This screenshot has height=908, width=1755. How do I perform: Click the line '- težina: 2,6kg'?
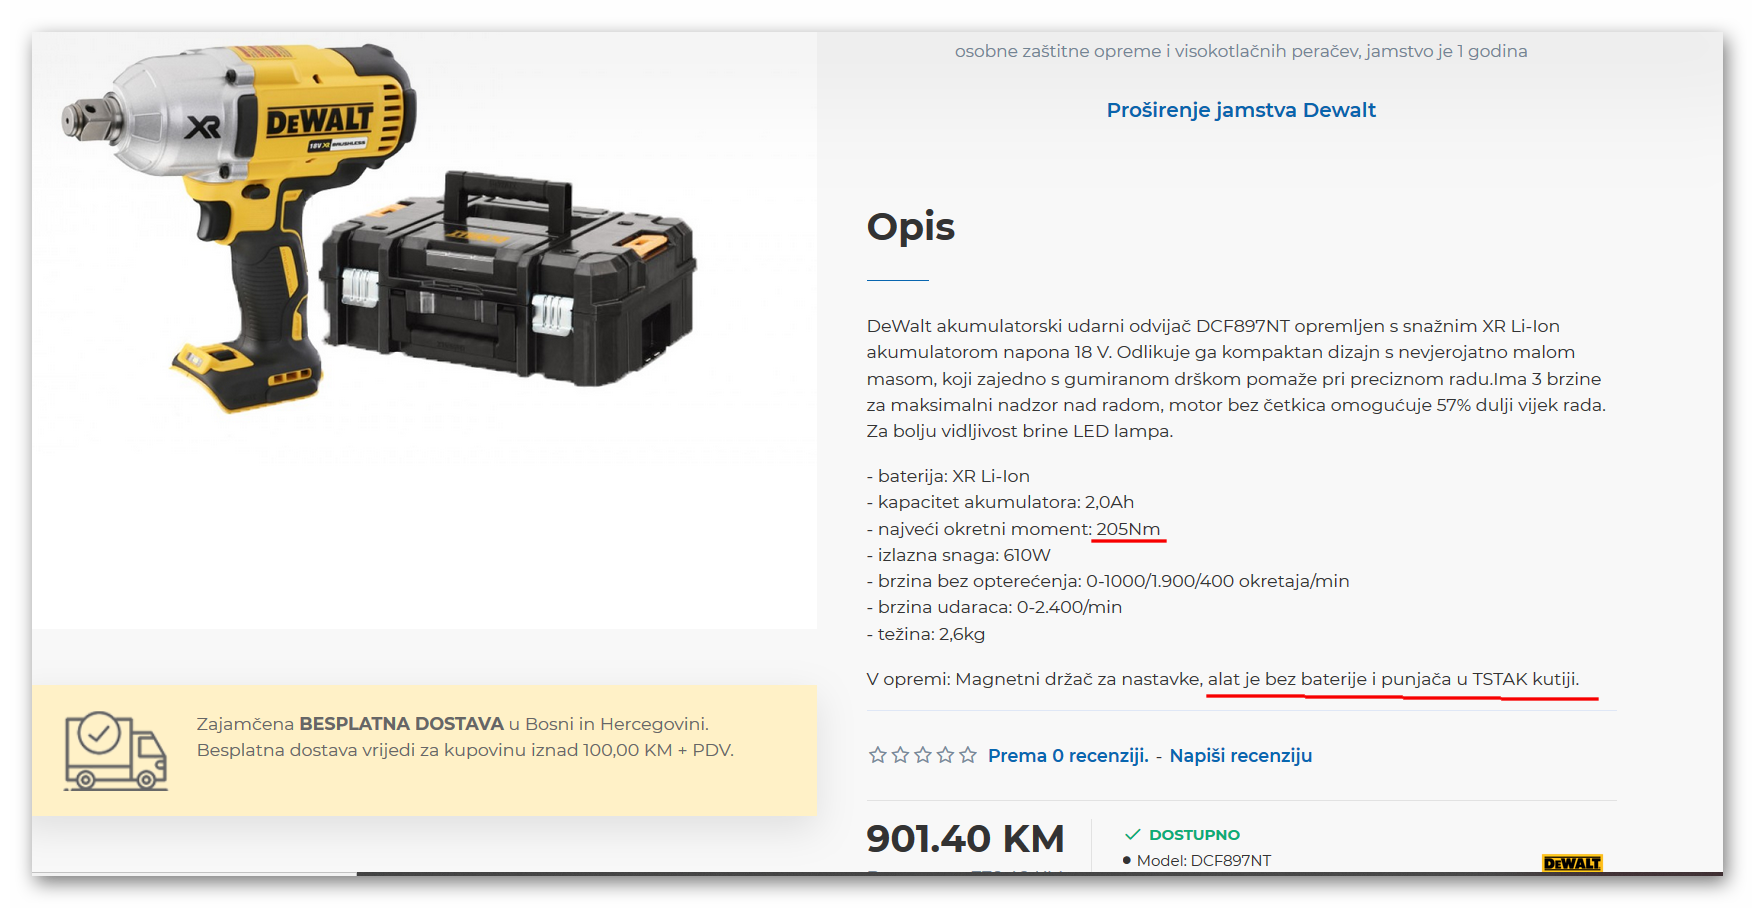point(926,634)
